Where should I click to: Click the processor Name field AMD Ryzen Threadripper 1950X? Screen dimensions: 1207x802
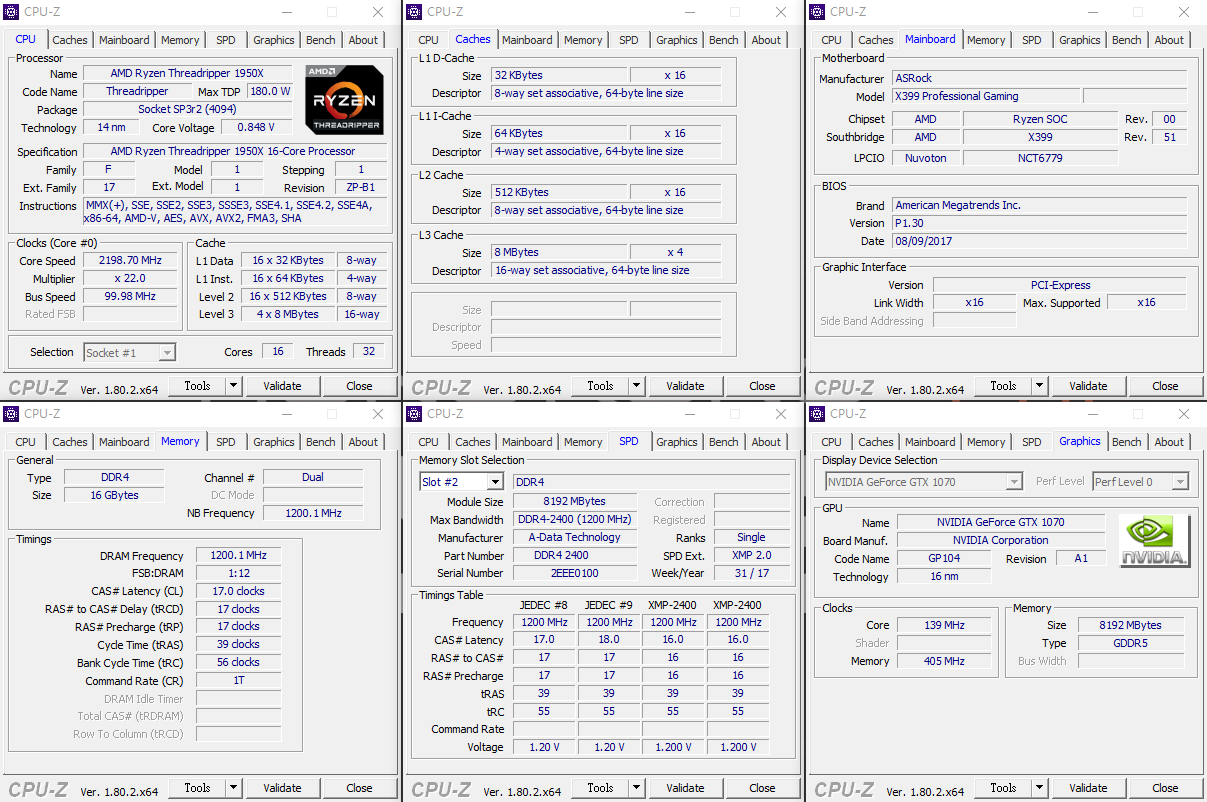tap(188, 74)
